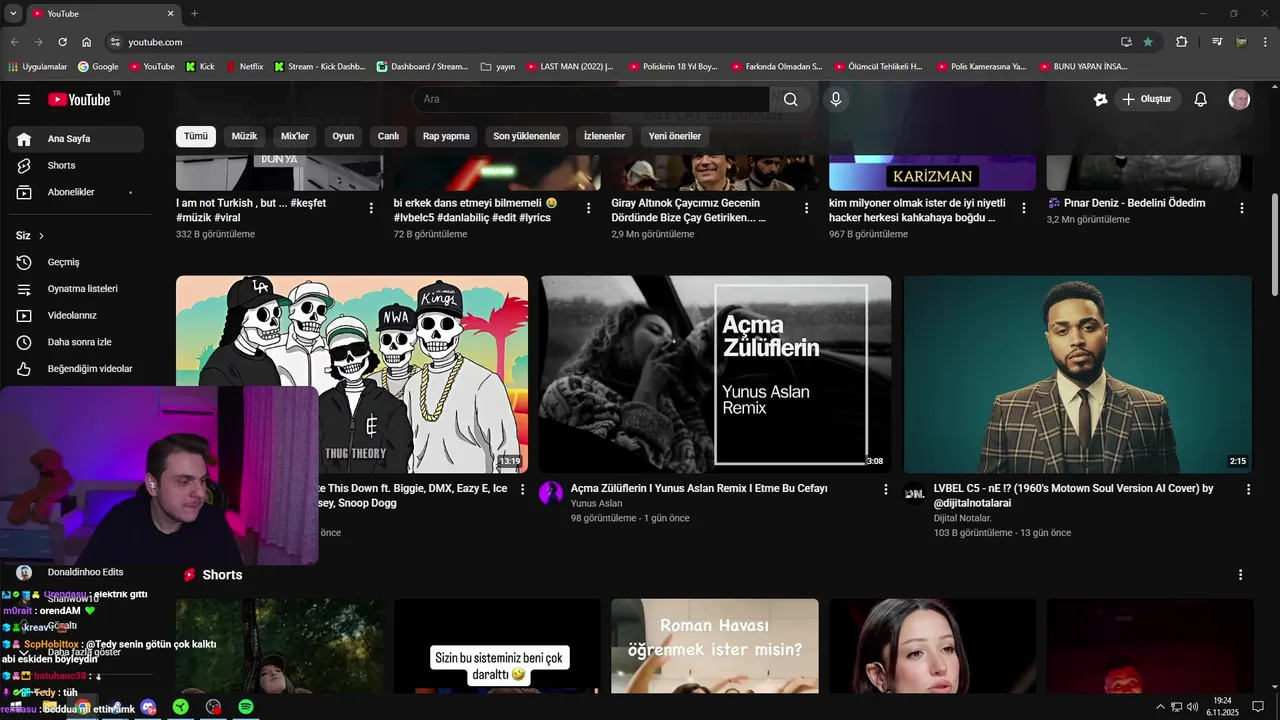Open the Dijital Notalar channel link
Image resolution: width=1280 pixels, height=720 pixels.
963,518
